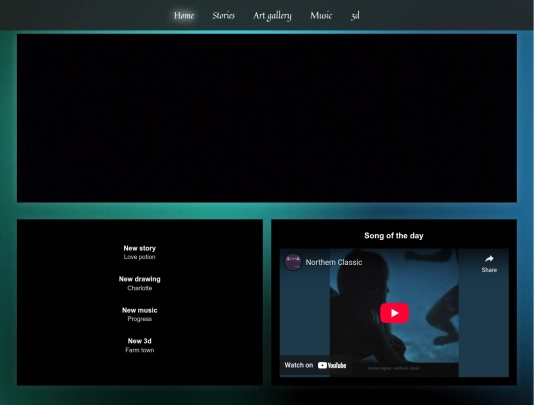Click the Share arrow icon on the video

[x=489, y=259]
